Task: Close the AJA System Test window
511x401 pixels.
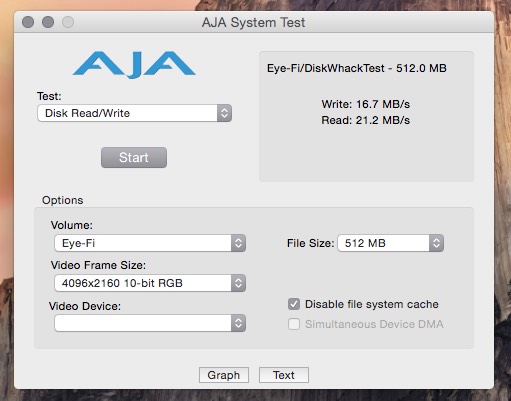Action: [28, 22]
